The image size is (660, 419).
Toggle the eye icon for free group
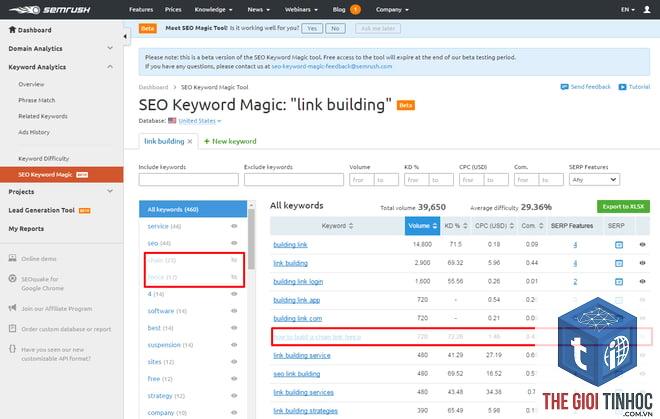pos(234,379)
